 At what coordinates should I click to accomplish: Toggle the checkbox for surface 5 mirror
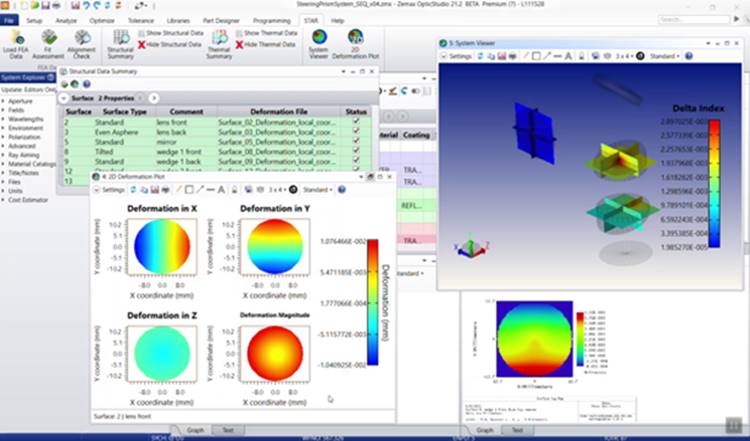pos(356,141)
